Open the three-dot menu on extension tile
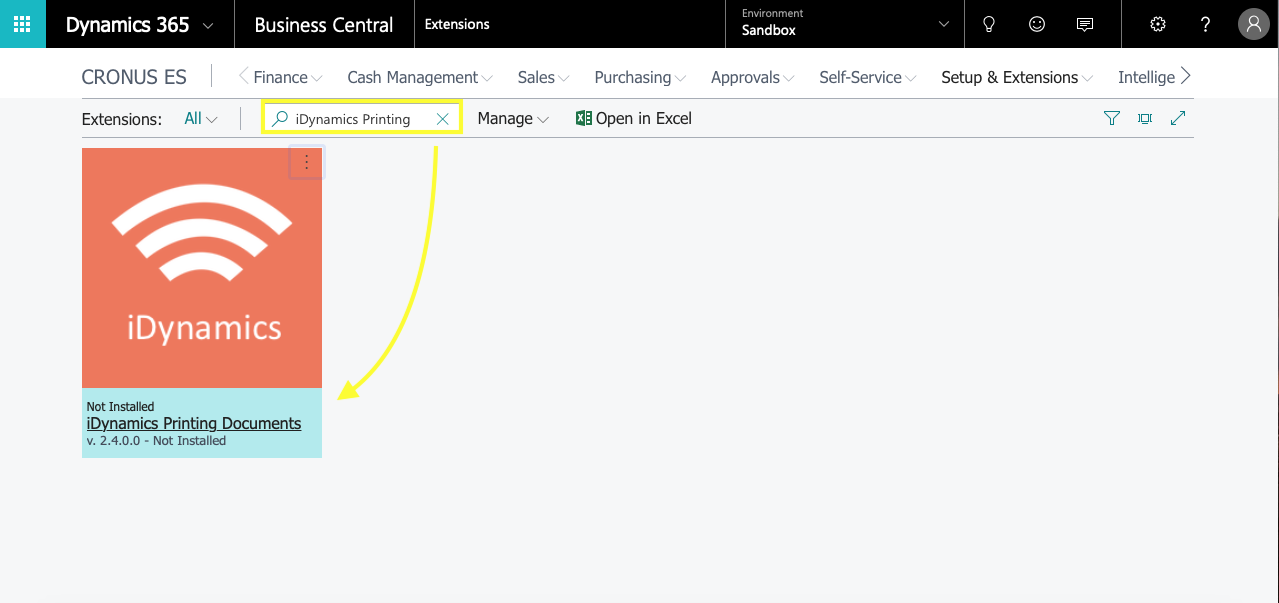The height and width of the screenshot is (603, 1279). tap(307, 163)
